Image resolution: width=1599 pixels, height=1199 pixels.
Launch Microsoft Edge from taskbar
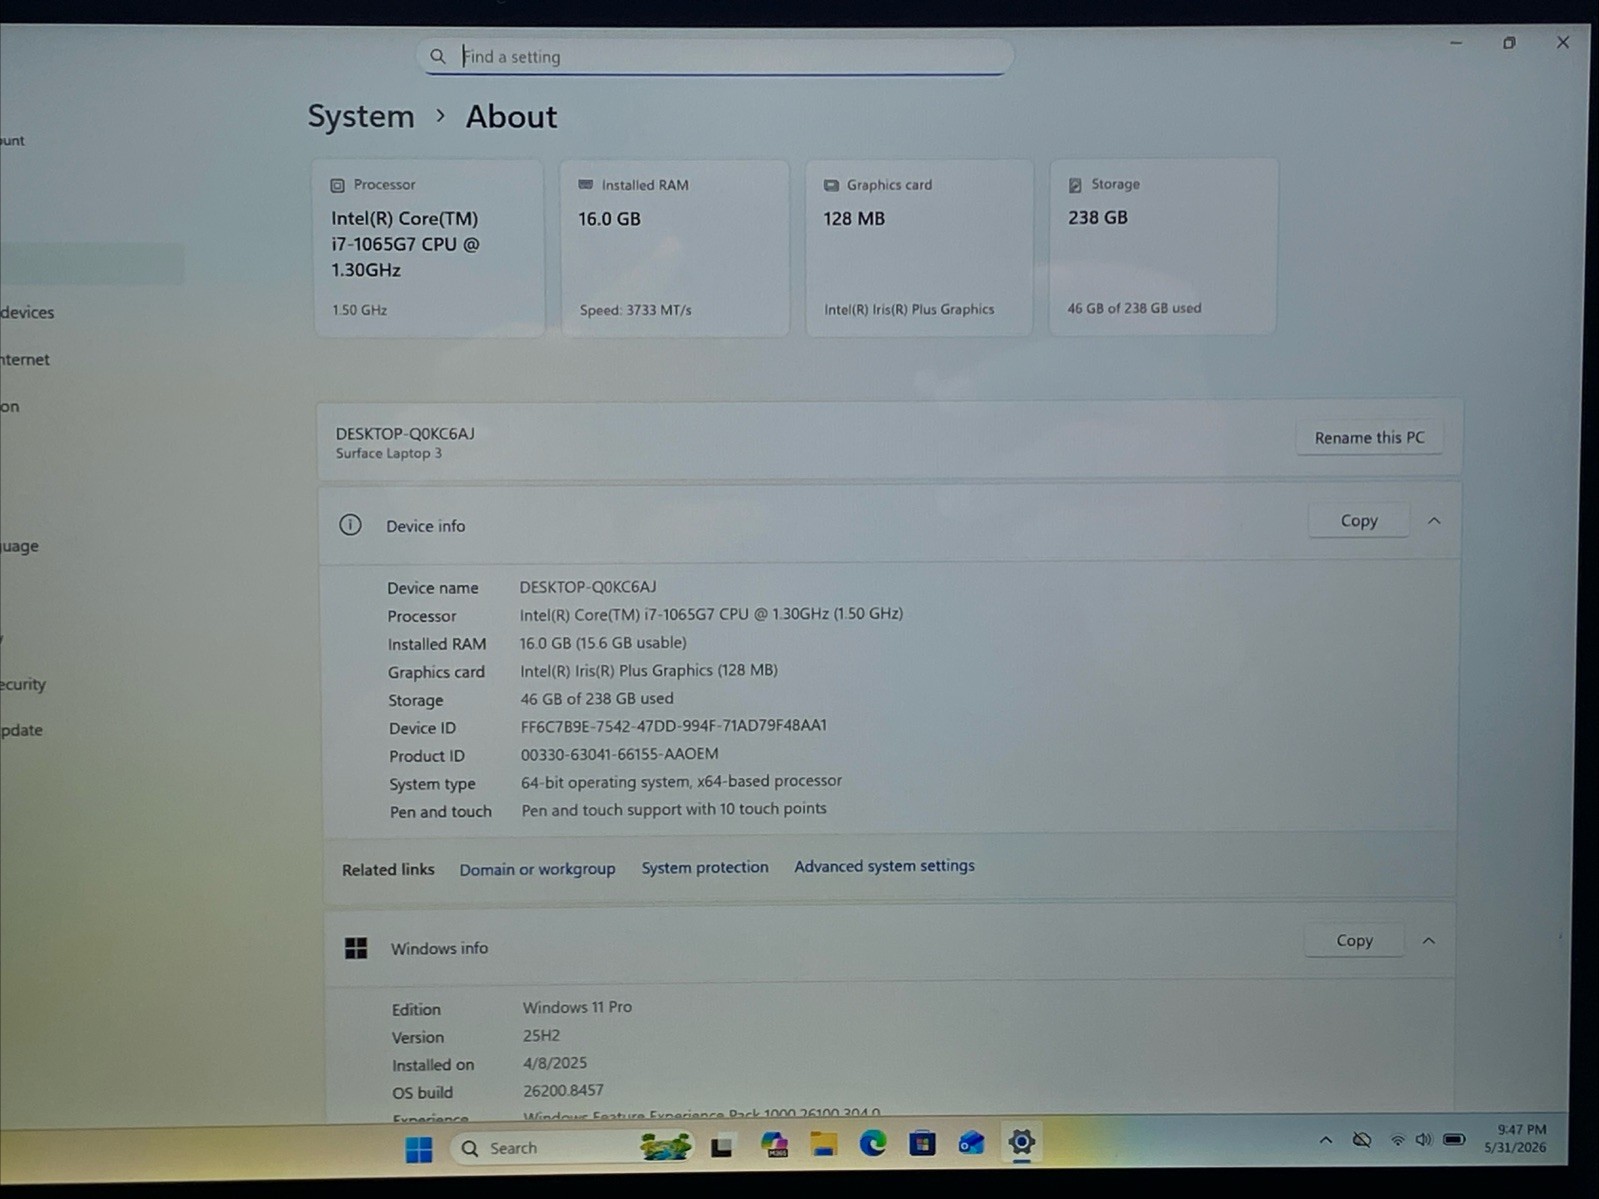(873, 1143)
